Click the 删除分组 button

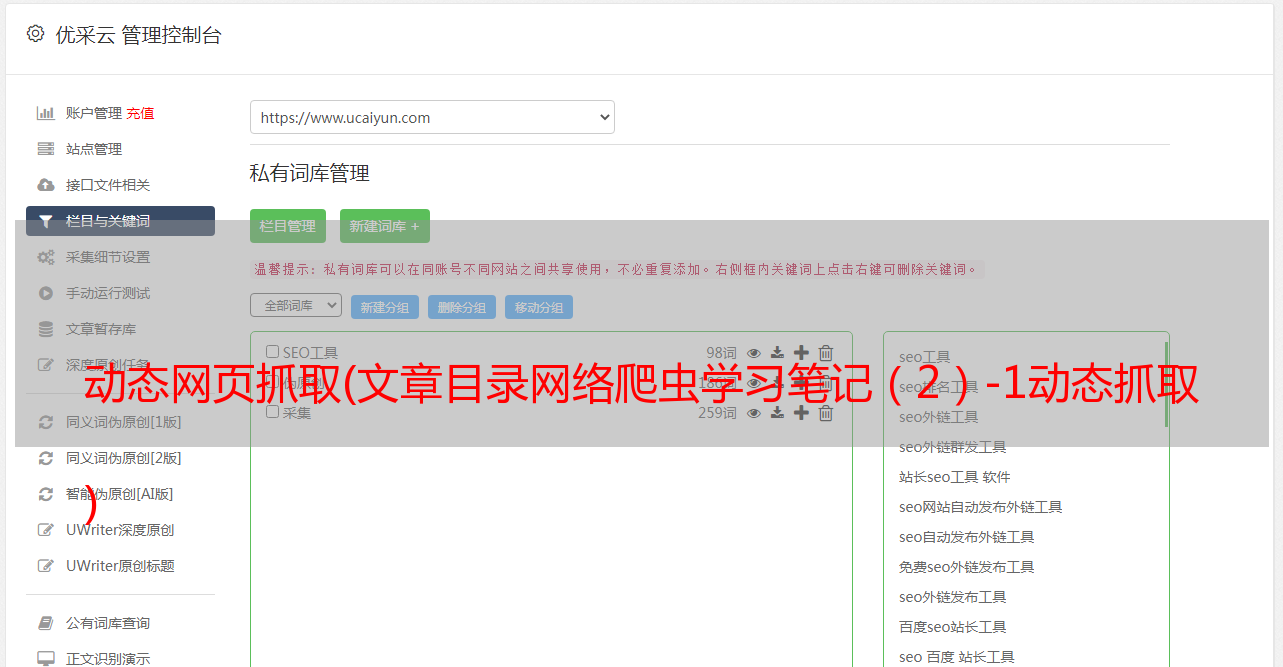click(462, 307)
